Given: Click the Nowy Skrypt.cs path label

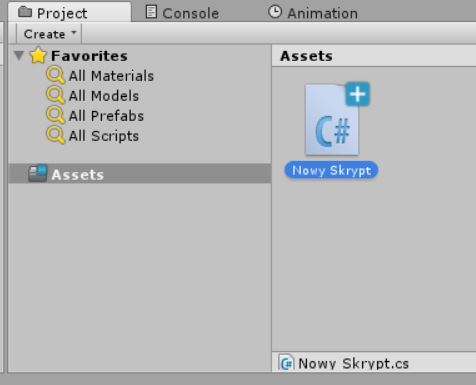Looking at the screenshot, I should (x=353, y=363).
